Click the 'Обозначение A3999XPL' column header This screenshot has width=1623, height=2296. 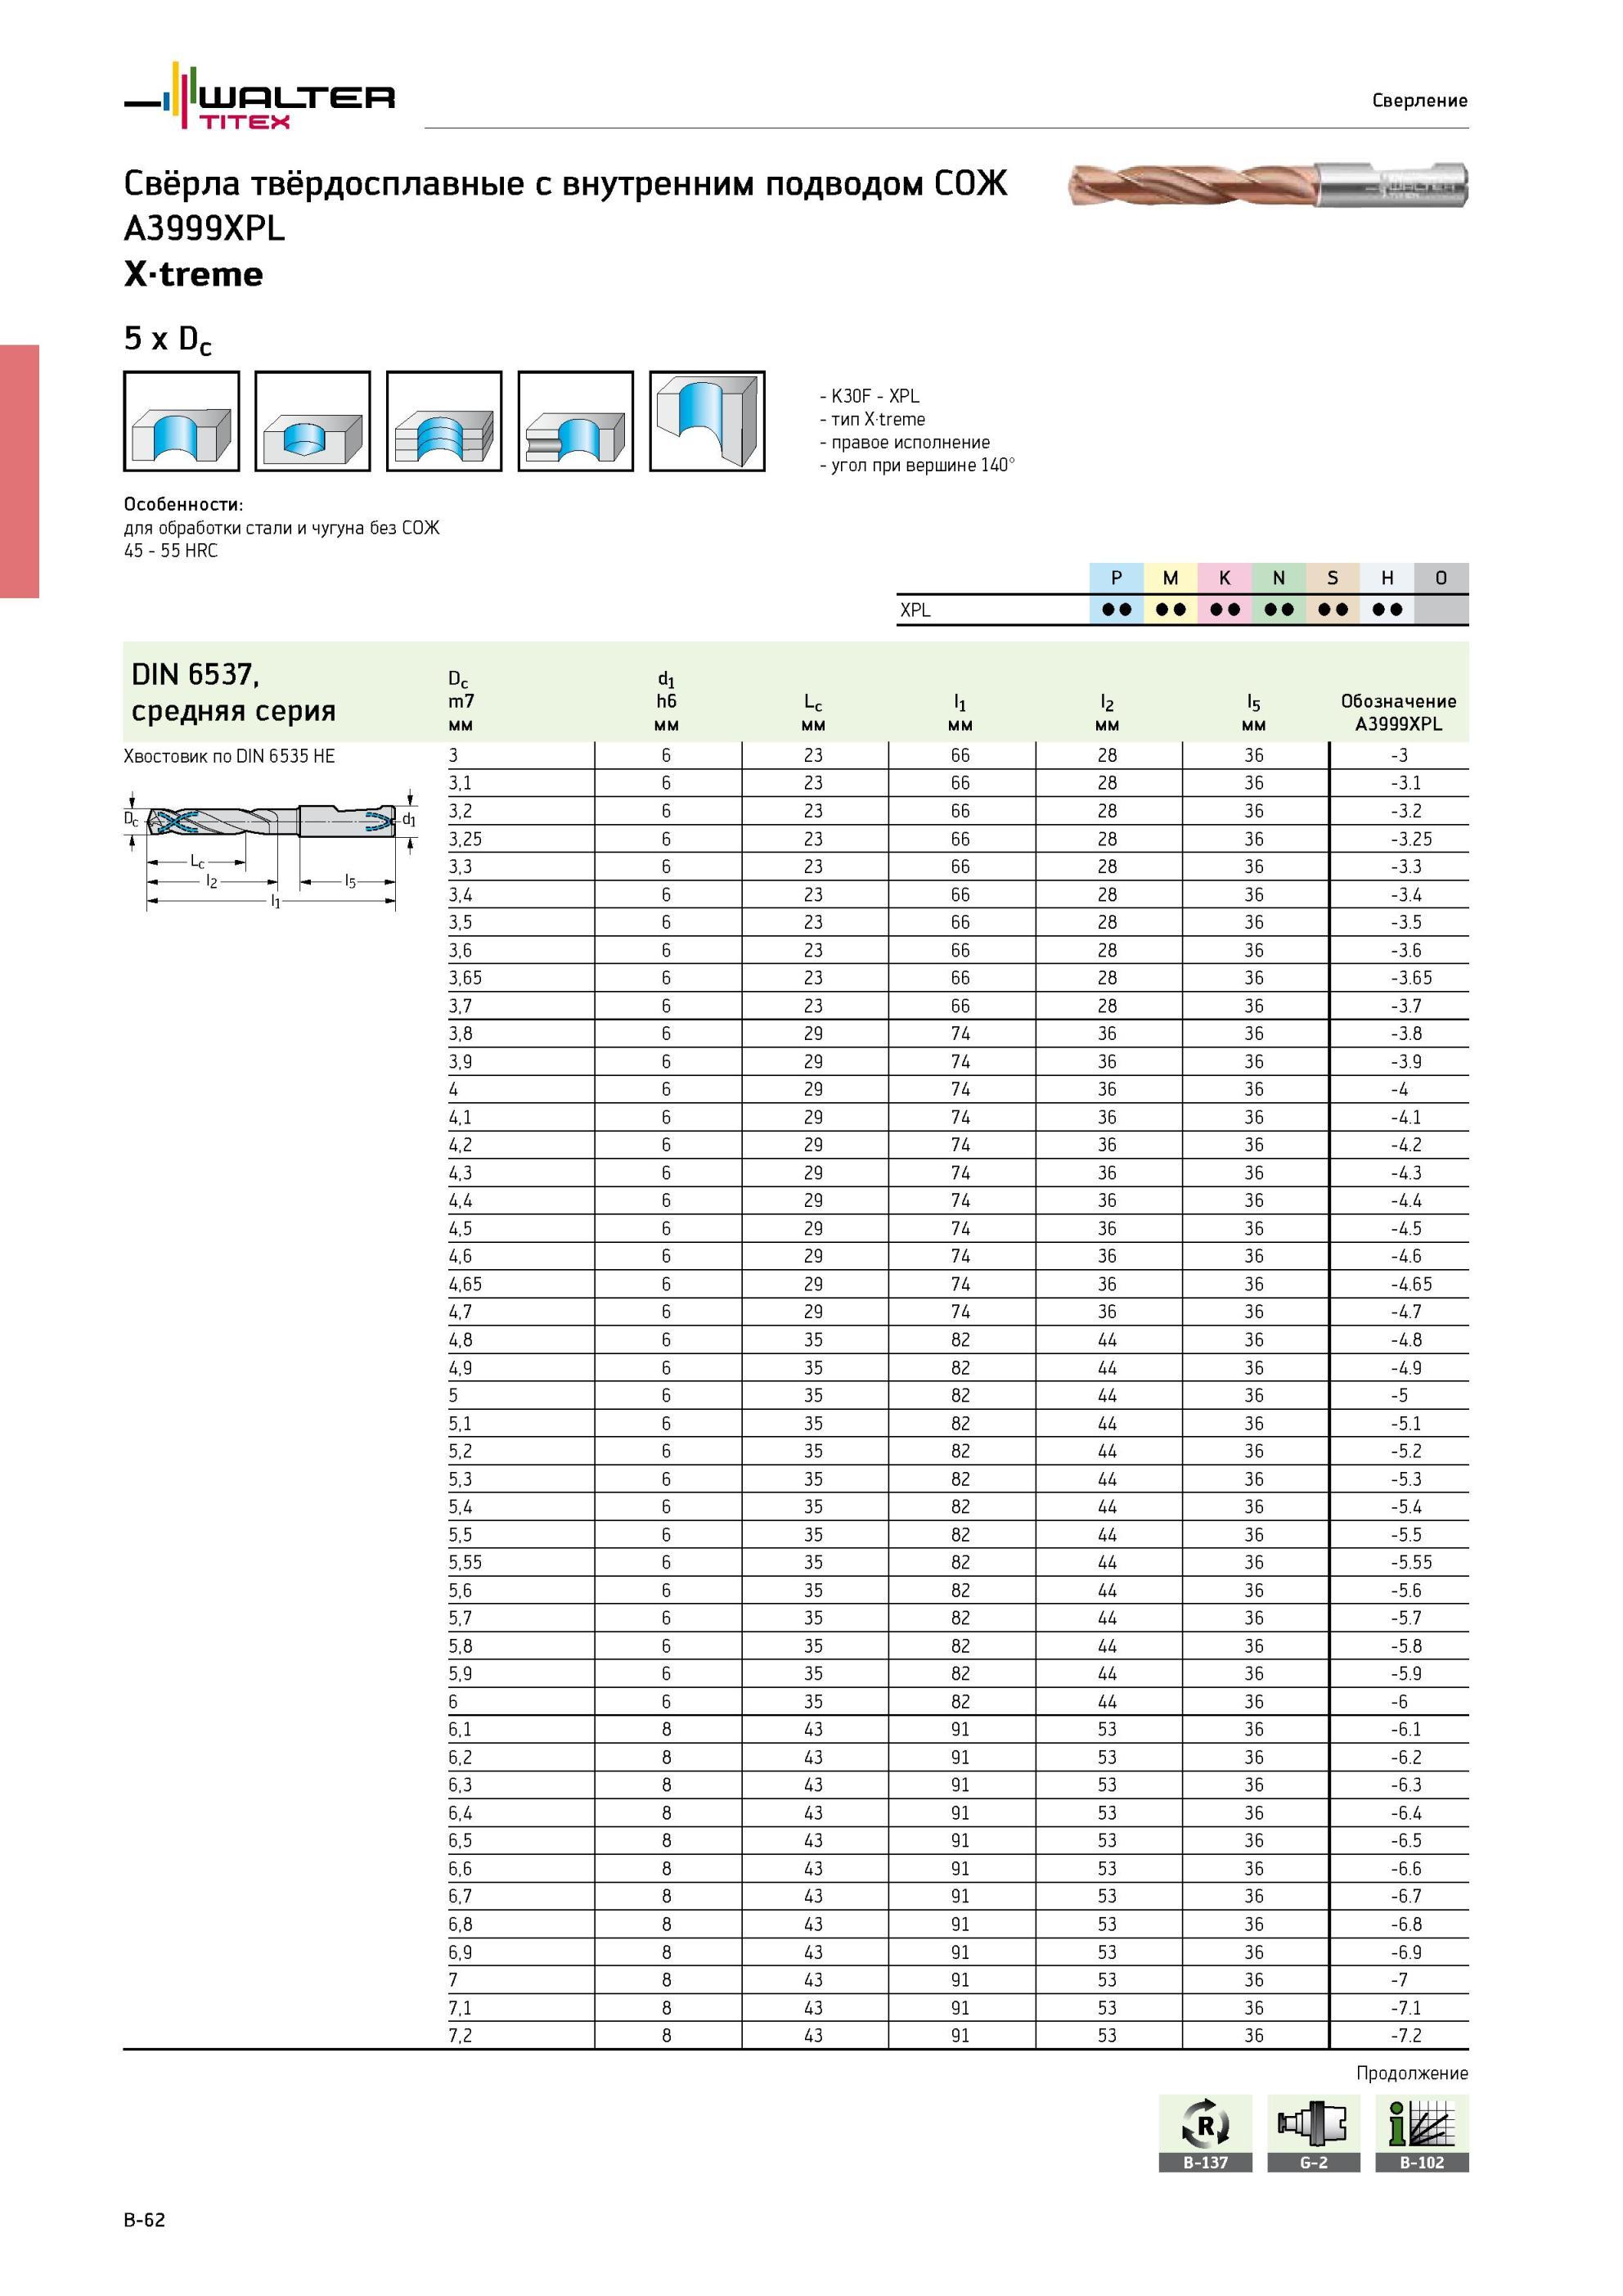pos(1398,712)
